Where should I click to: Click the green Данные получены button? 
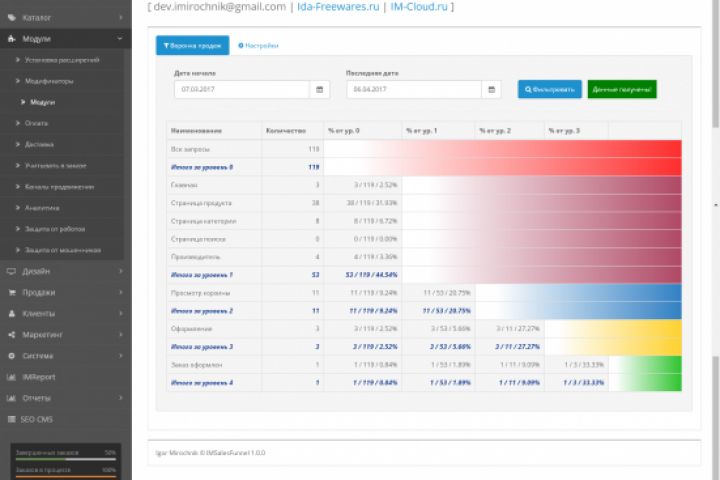[622, 89]
